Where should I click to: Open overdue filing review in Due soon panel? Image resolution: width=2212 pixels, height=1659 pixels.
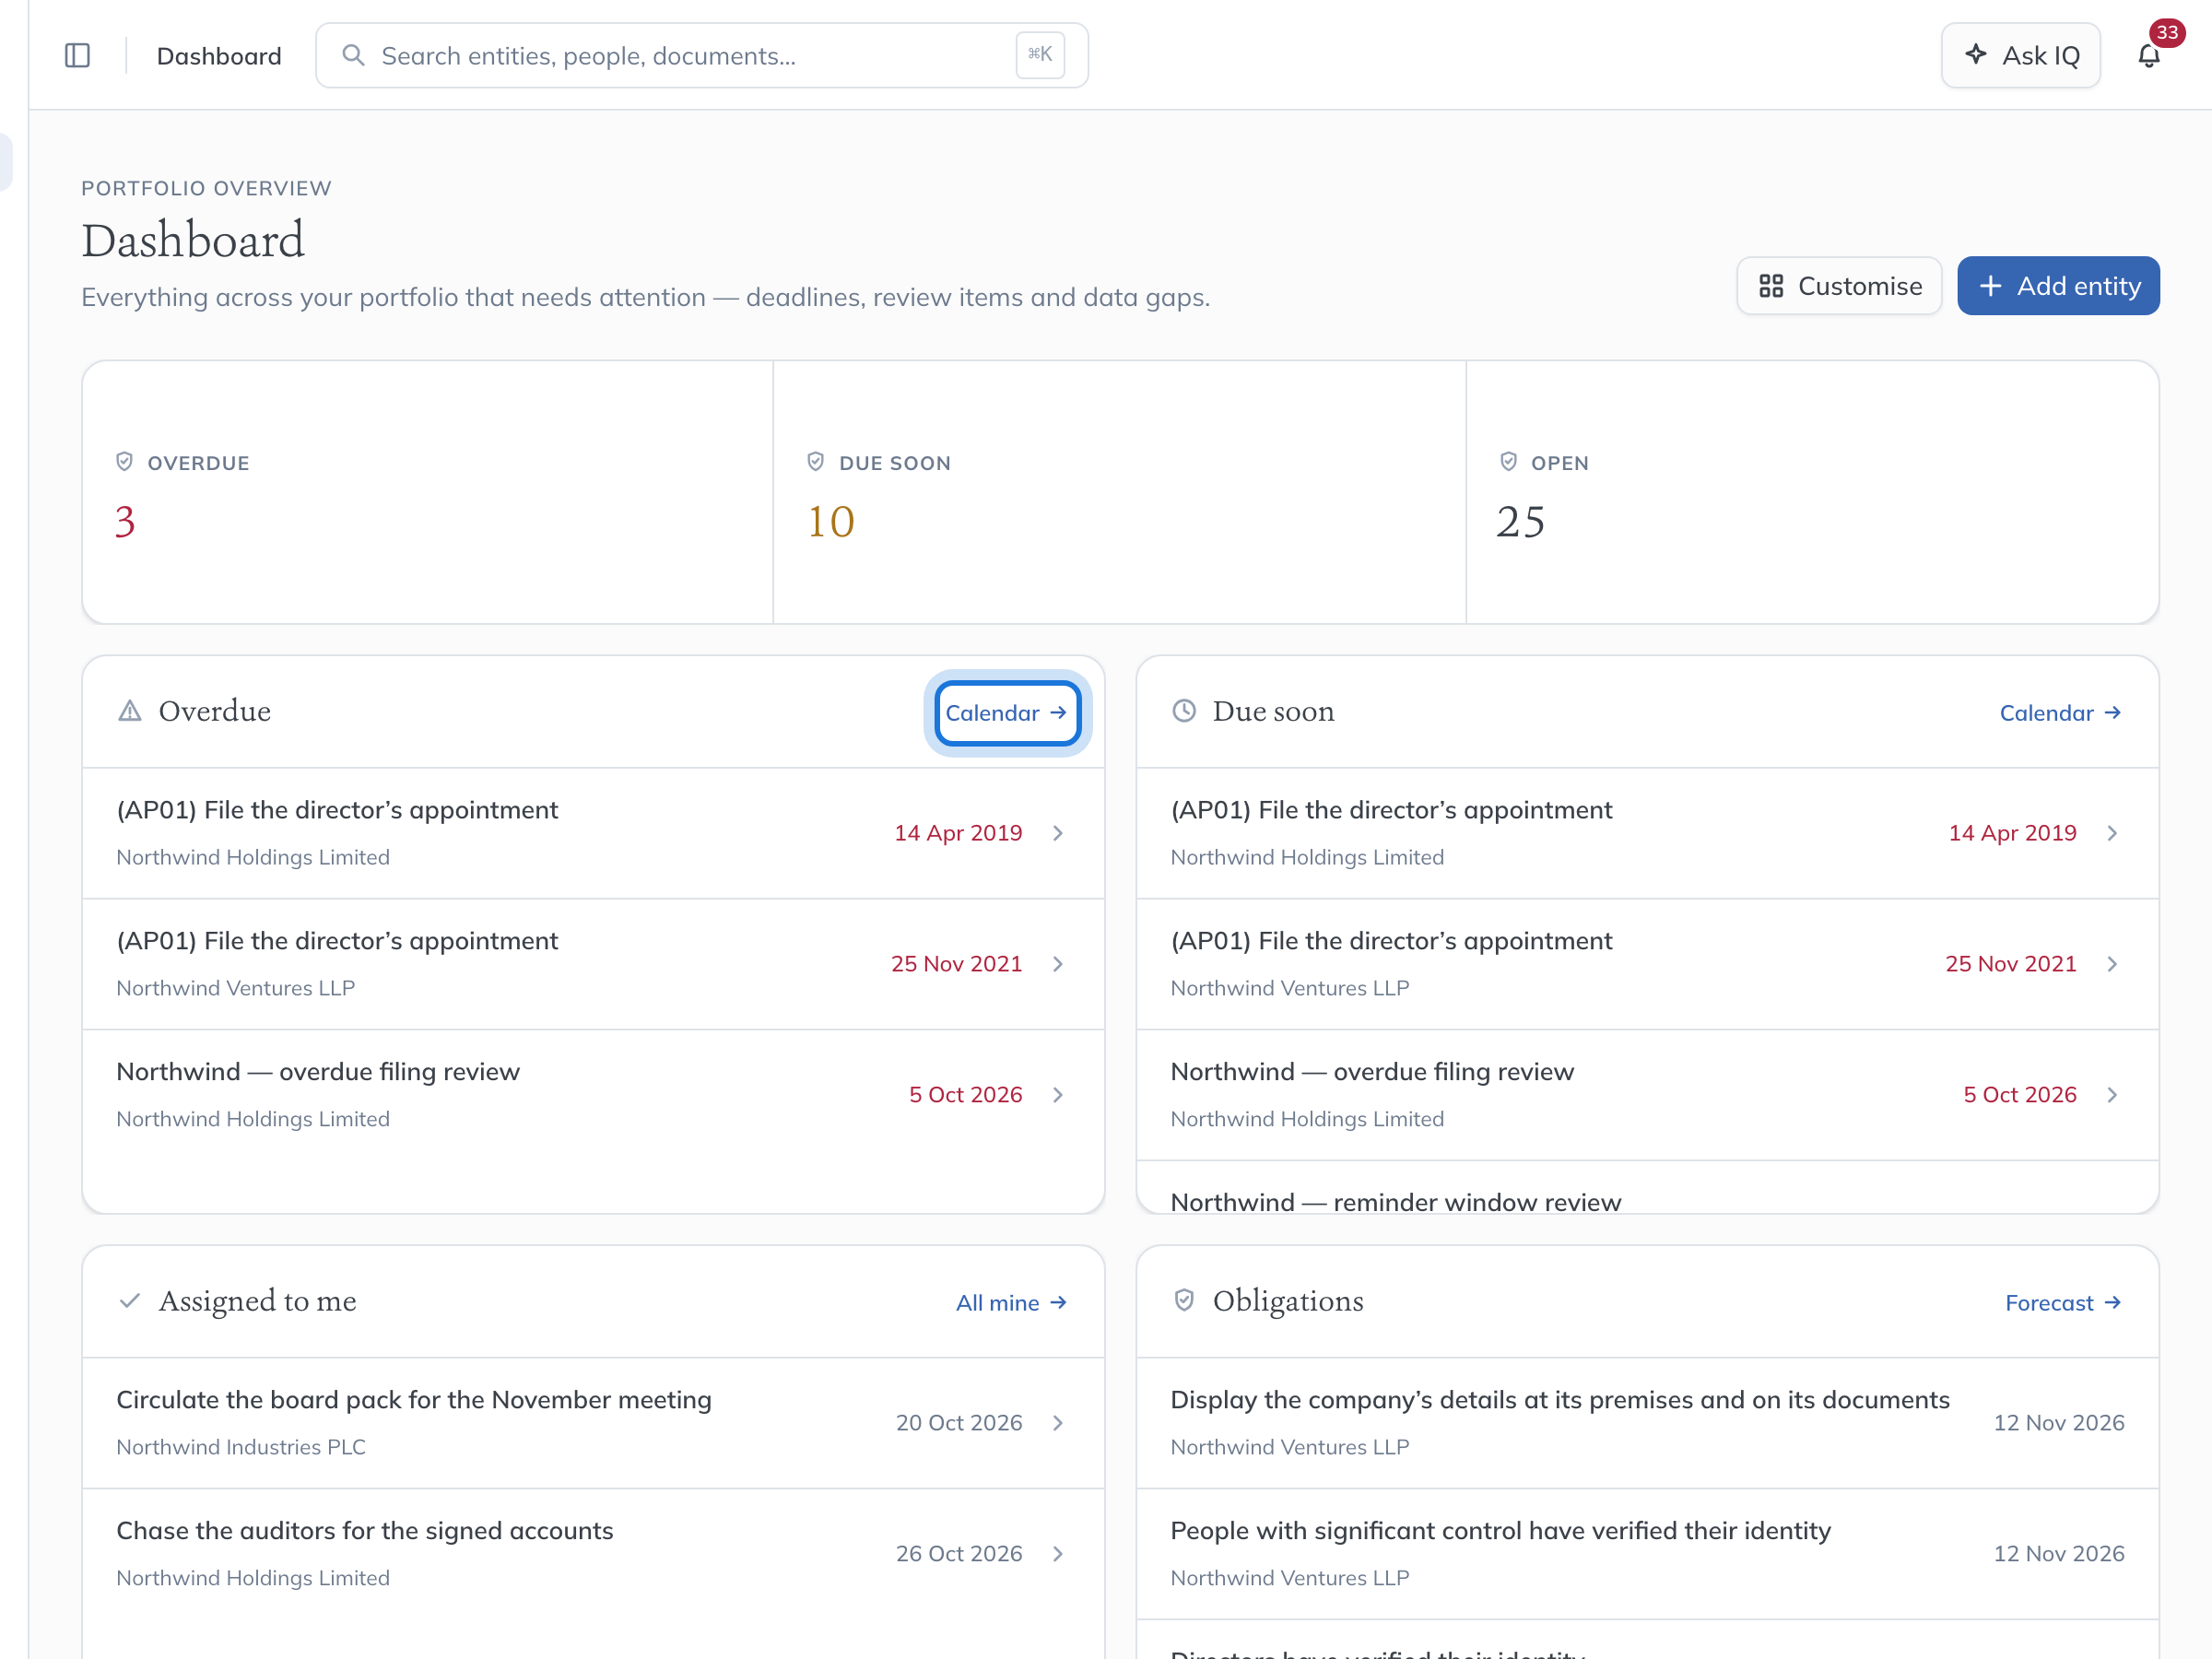click(1647, 1095)
